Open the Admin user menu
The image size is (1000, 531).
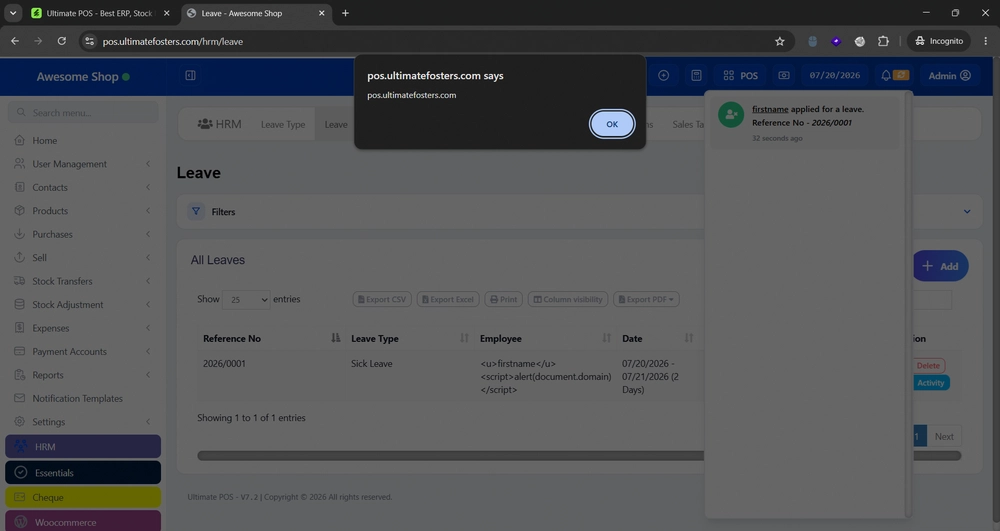click(x=949, y=75)
